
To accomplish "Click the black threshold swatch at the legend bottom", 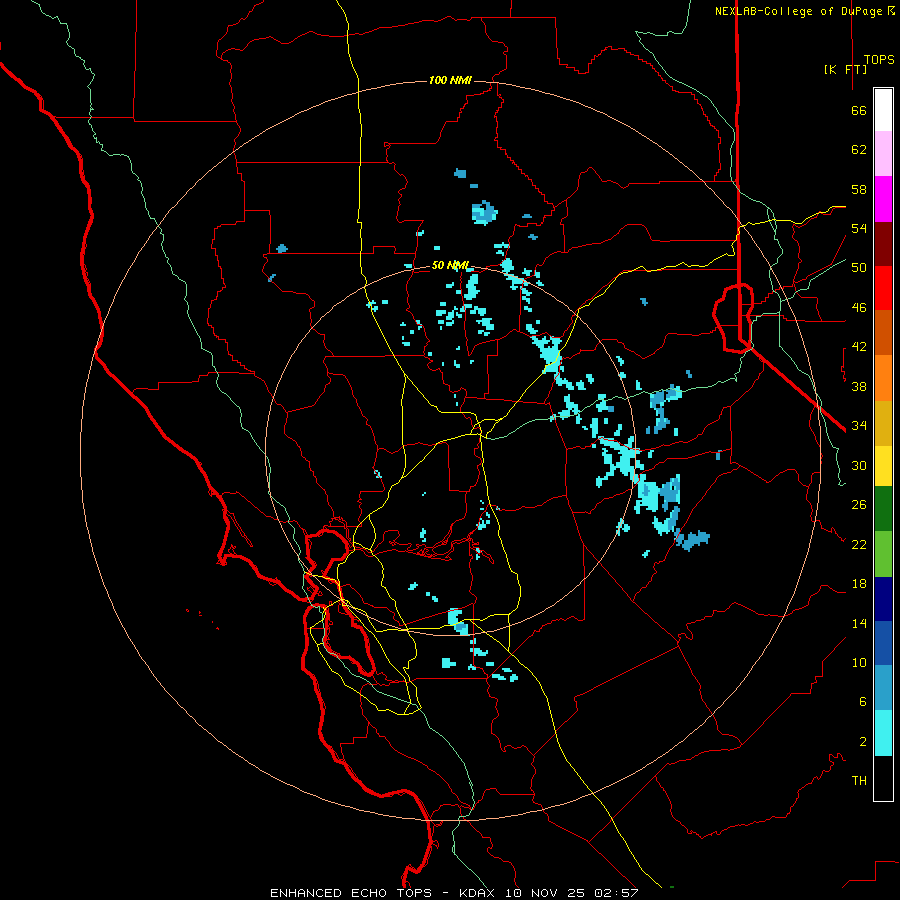I will [883, 778].
